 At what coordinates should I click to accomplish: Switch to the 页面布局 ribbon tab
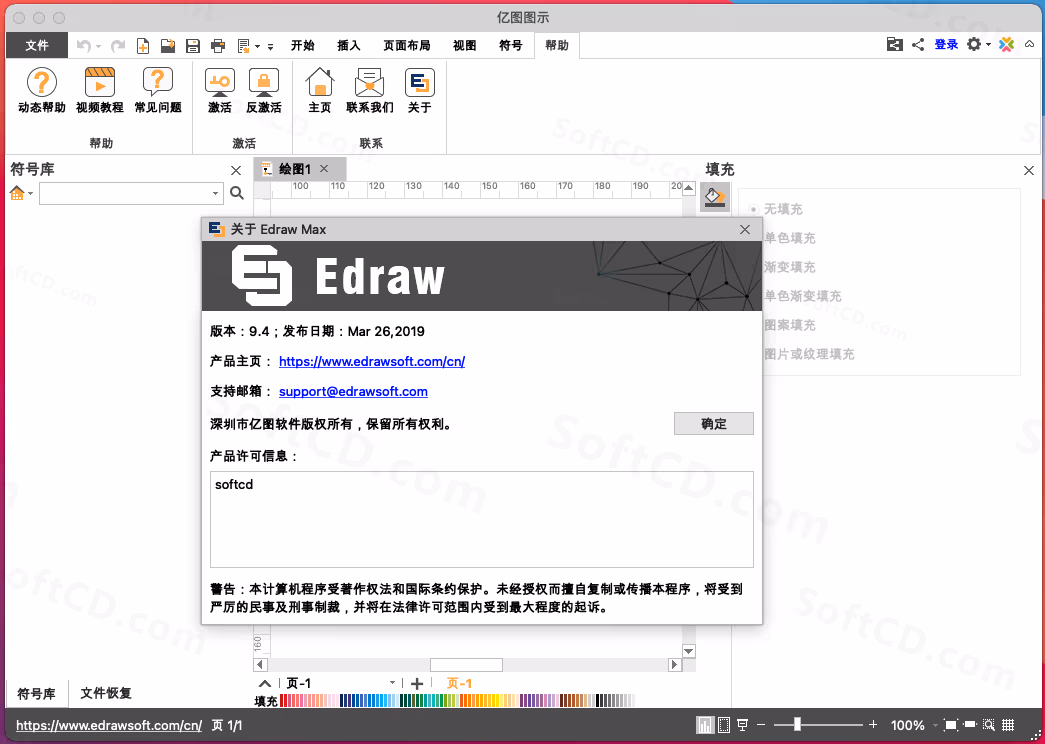(407, 45)
